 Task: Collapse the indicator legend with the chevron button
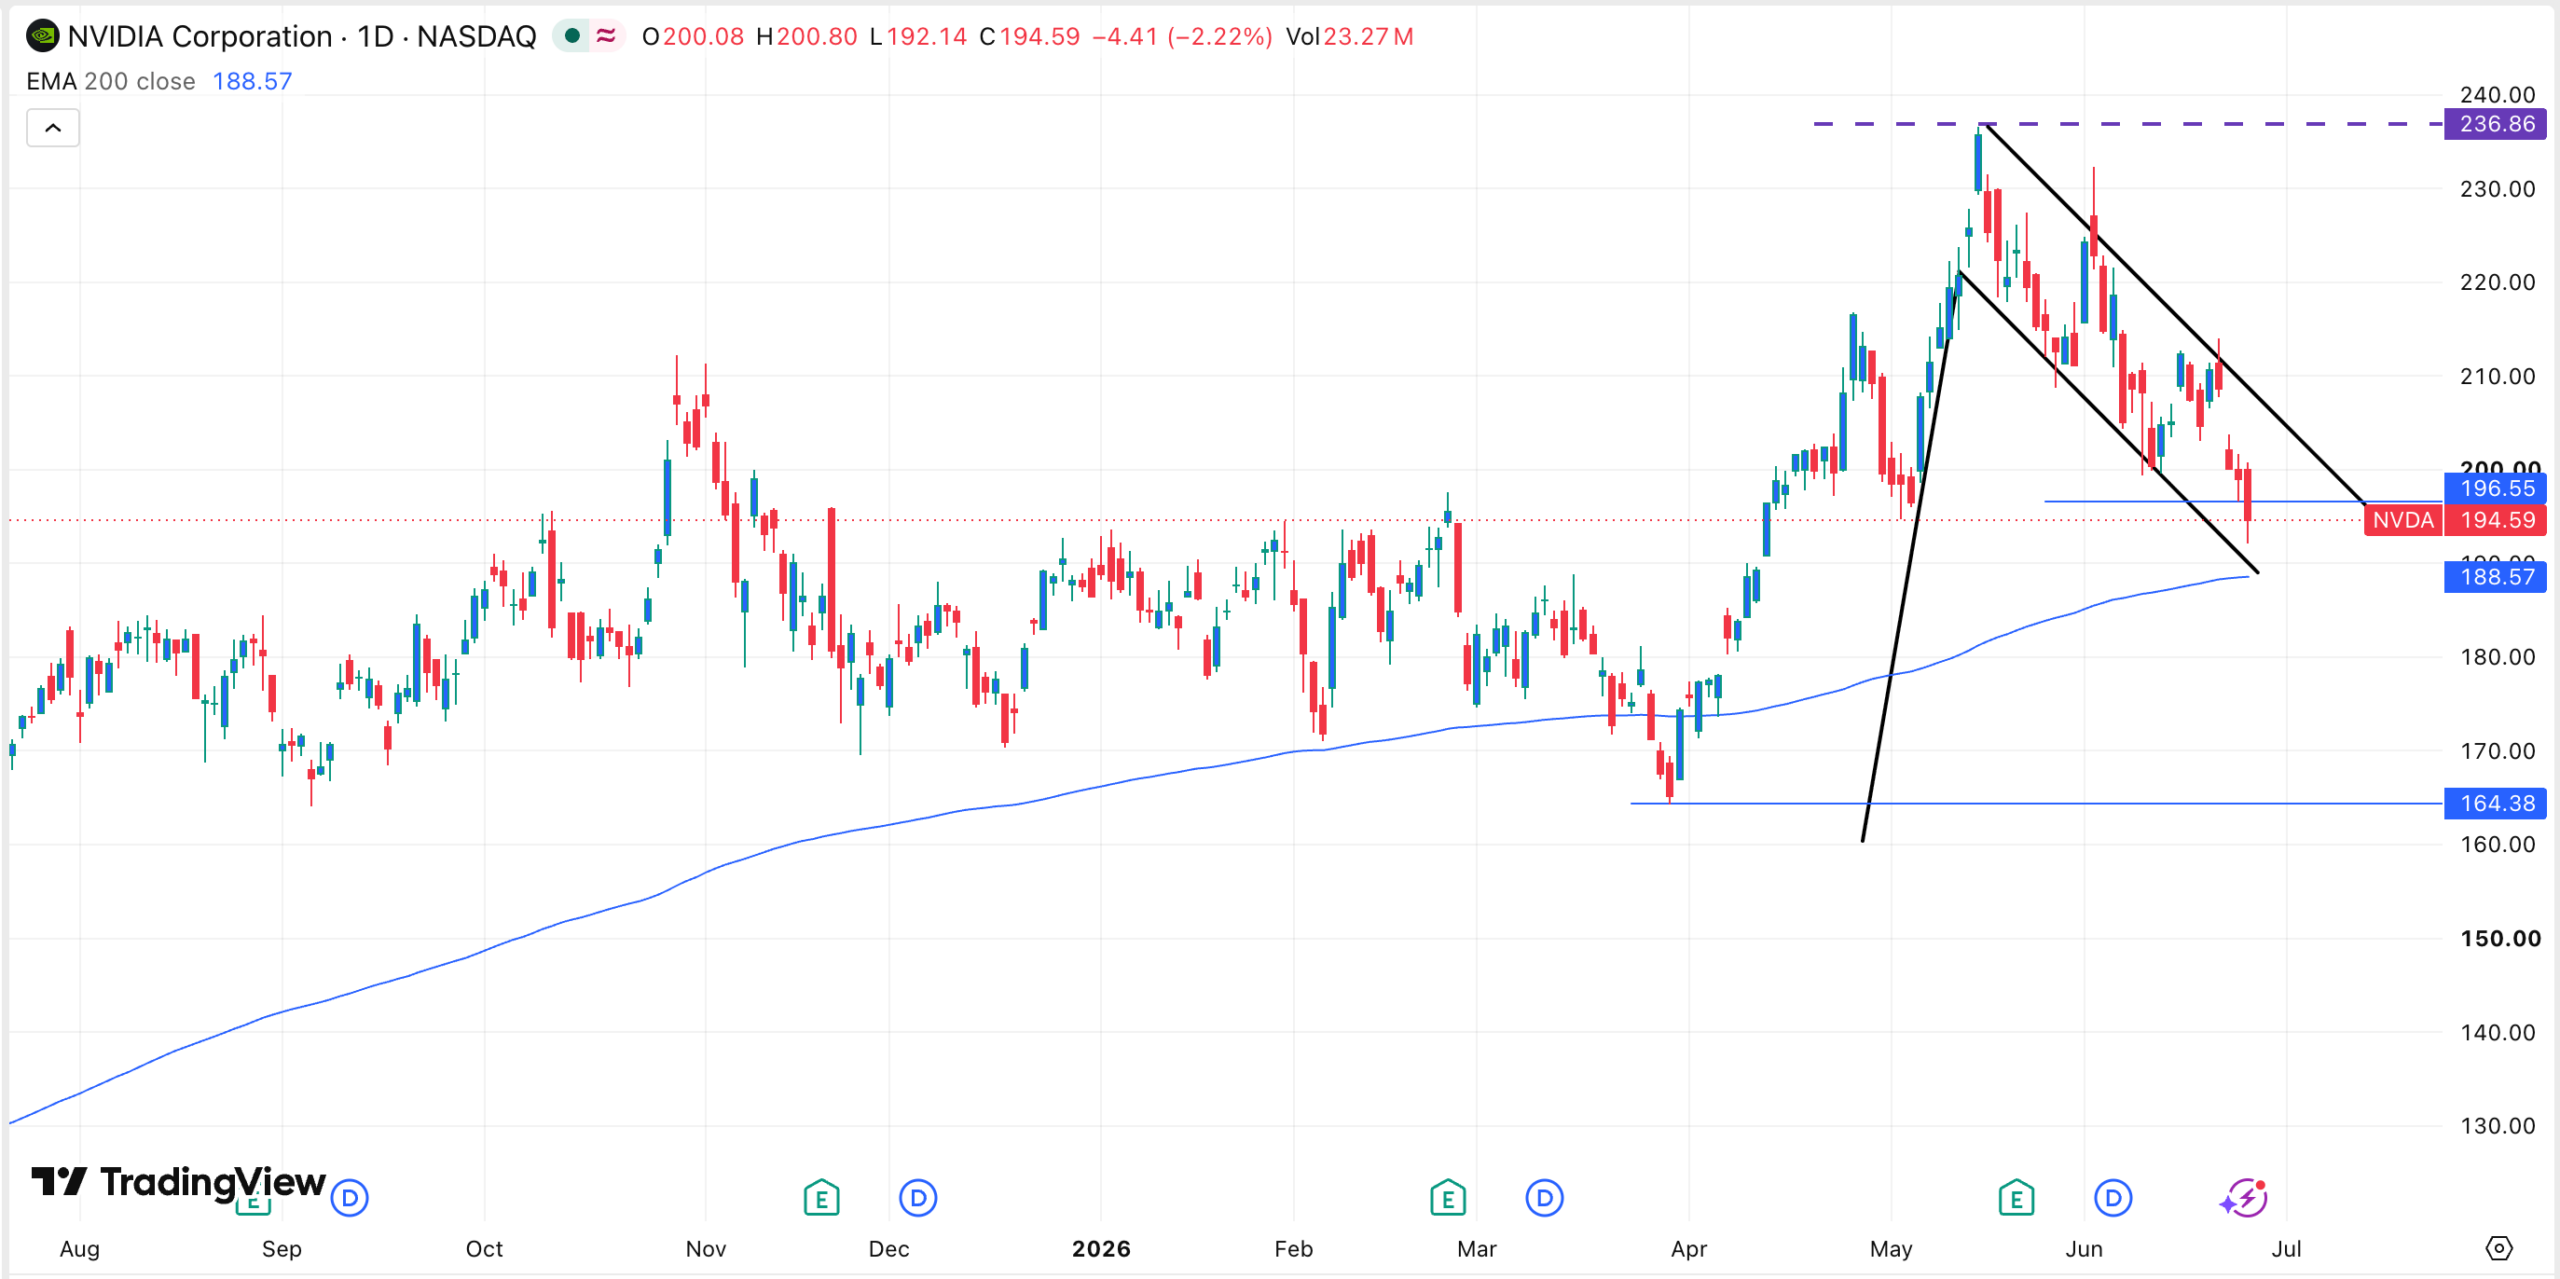coord(53,128)
